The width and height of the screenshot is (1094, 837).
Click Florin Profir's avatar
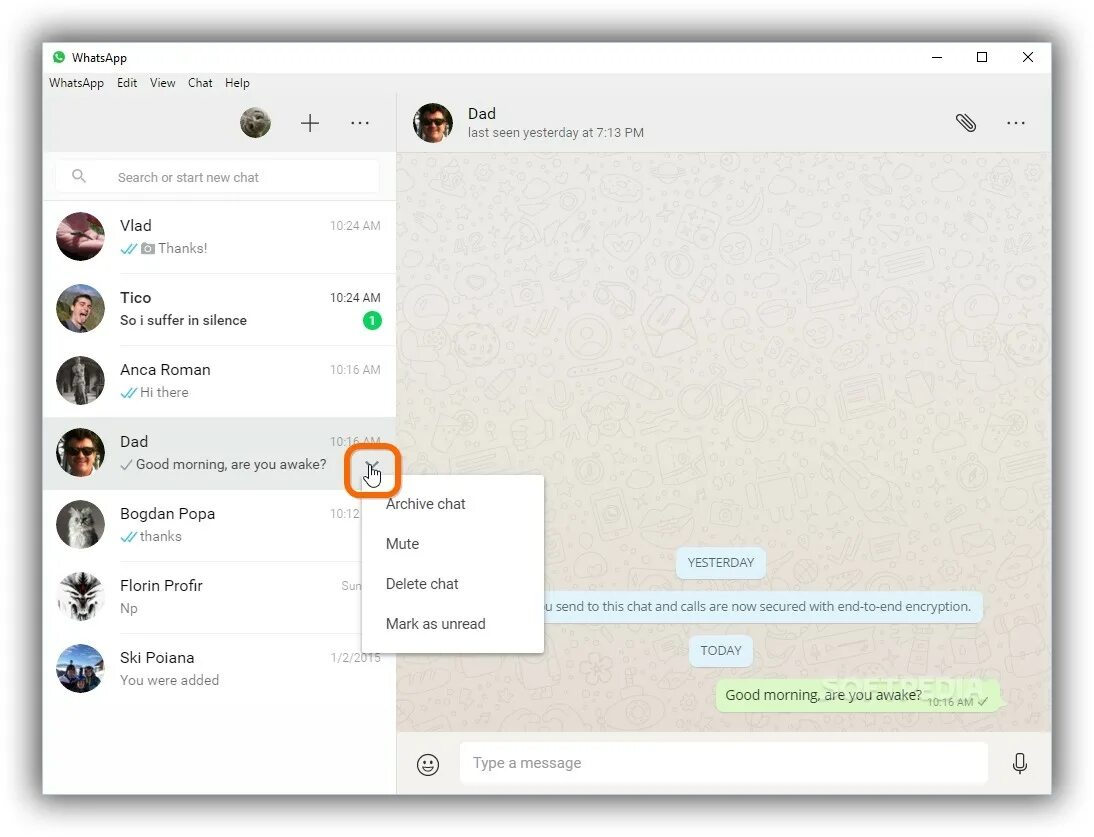80,596
